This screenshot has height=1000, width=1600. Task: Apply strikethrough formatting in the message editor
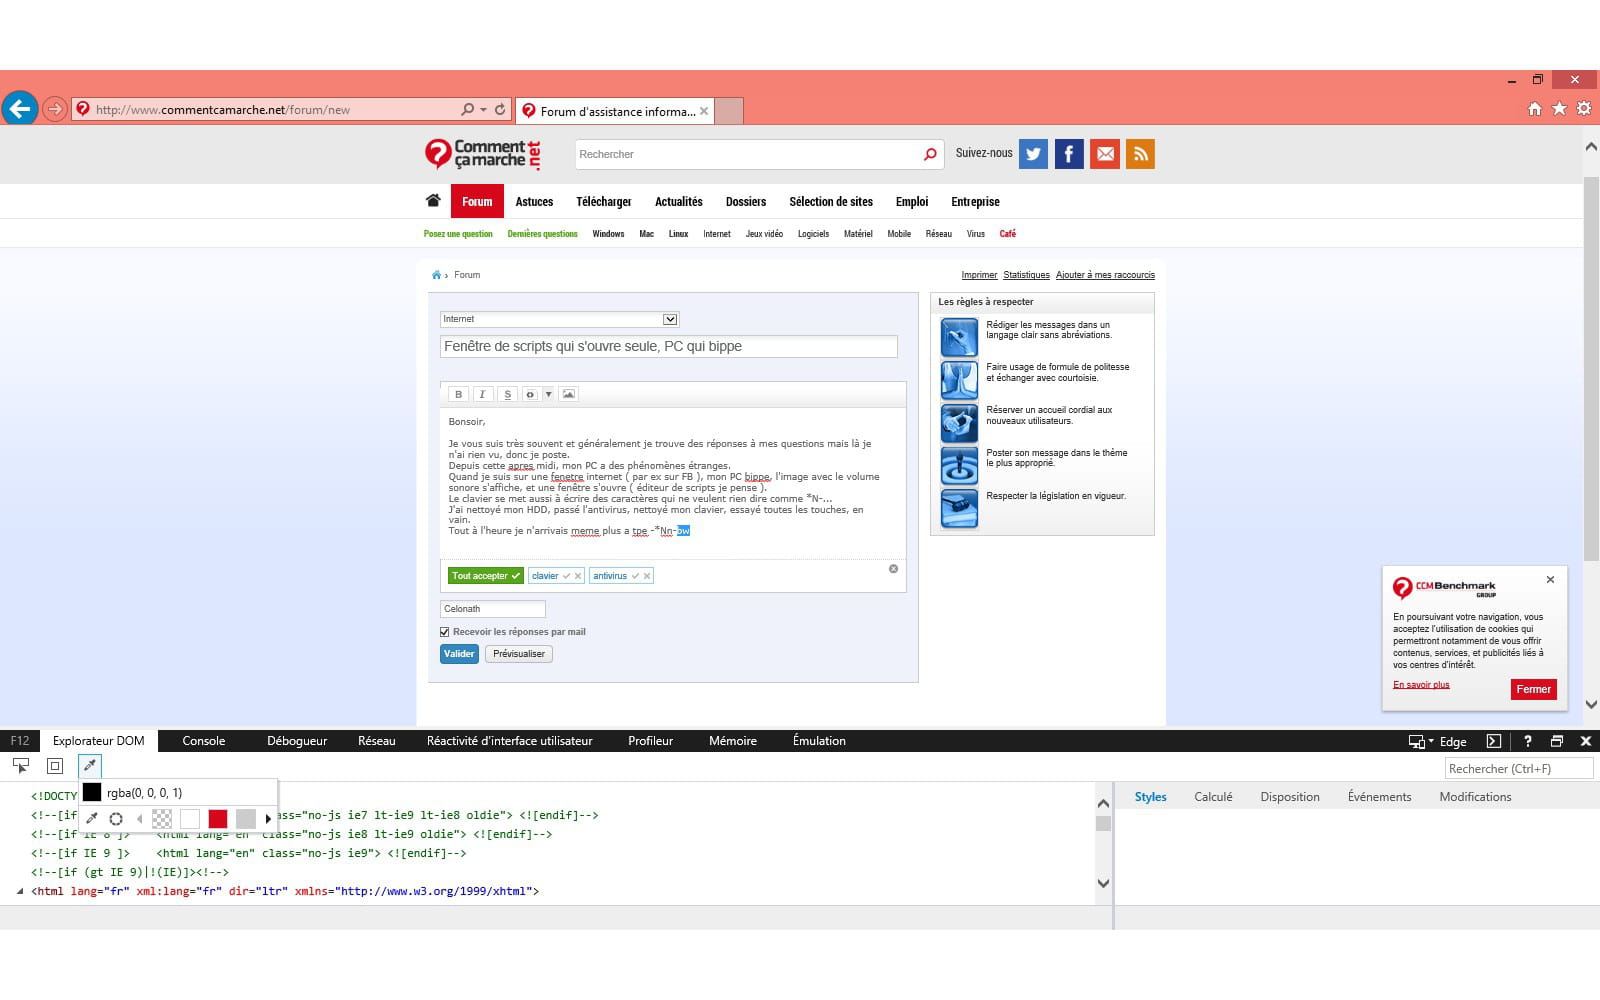click(507, 394)
